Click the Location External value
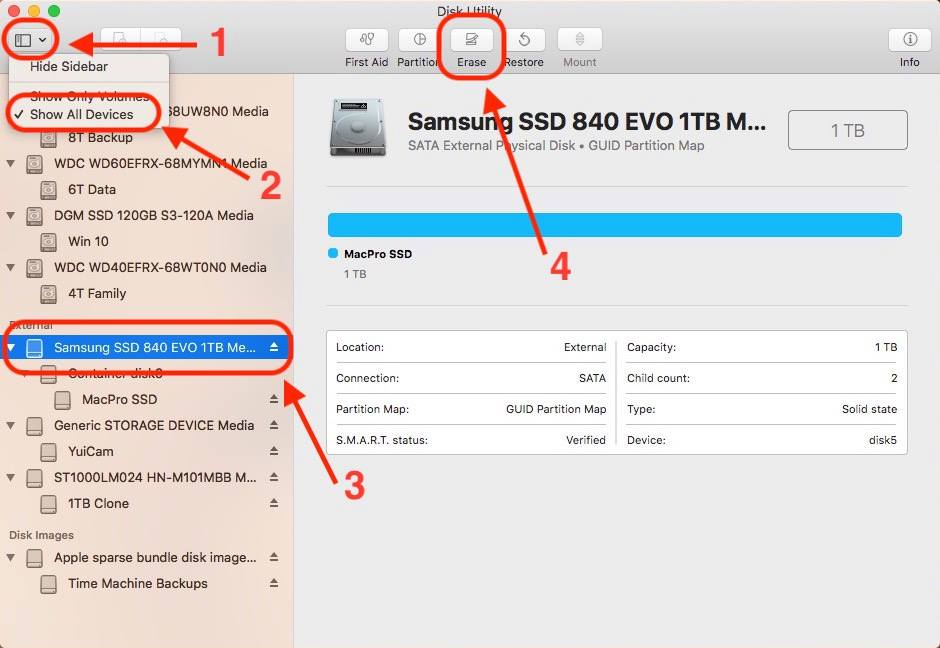 [x=585, y=347]
